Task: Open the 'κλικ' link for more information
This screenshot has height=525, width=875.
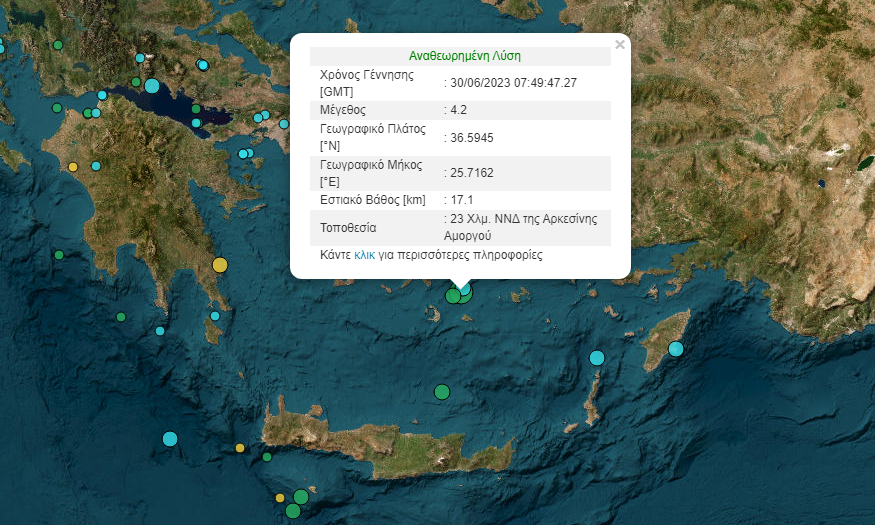Action: 364,255
